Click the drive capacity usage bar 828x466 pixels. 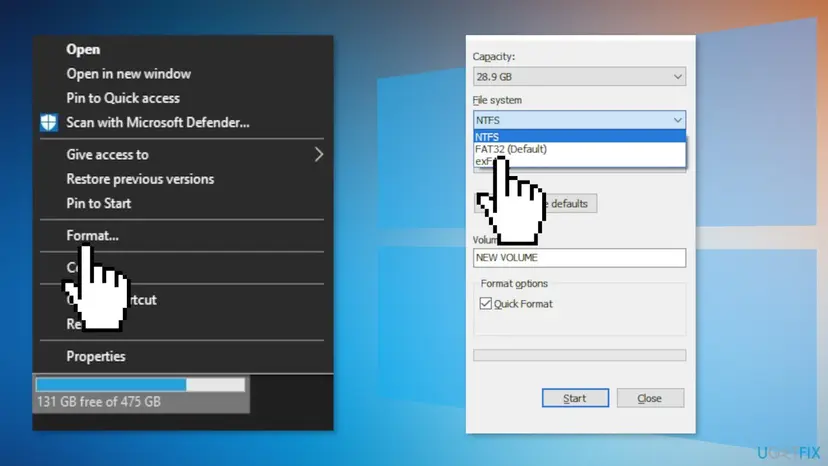coord(140,385)
